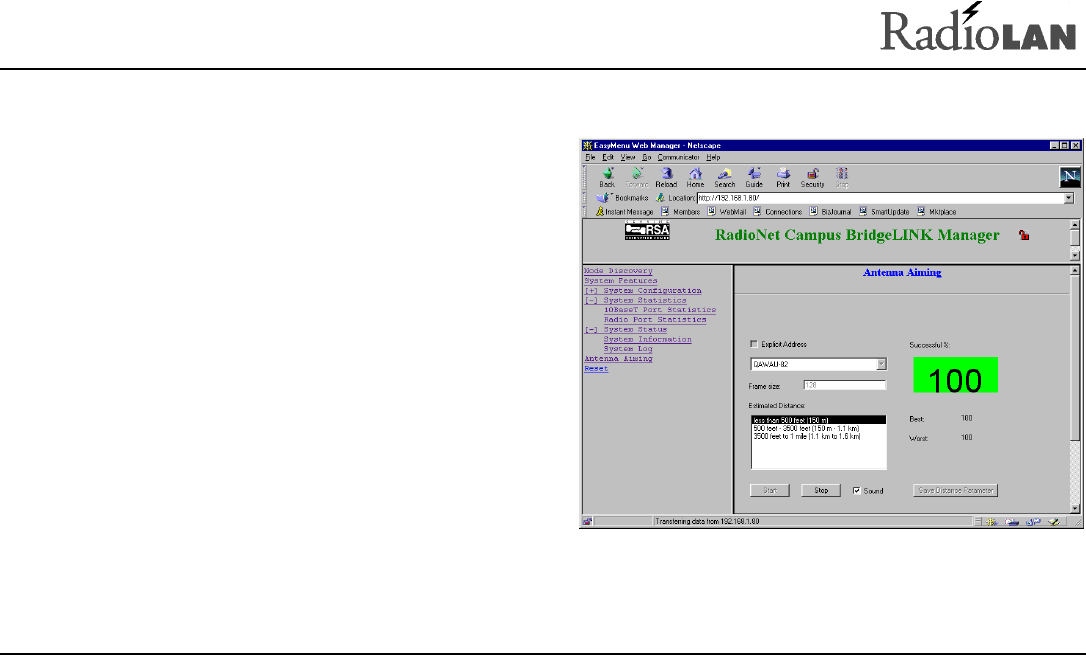Open Security info
Image resolution: width=1086 pixels, height=655 pixels.
coord(812,177)
